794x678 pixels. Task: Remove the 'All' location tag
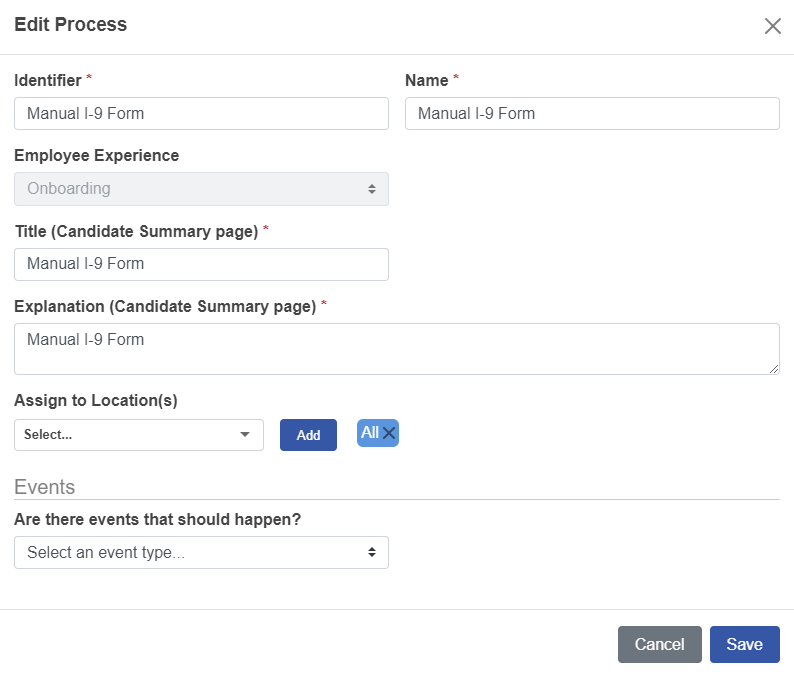click(389, 433)
